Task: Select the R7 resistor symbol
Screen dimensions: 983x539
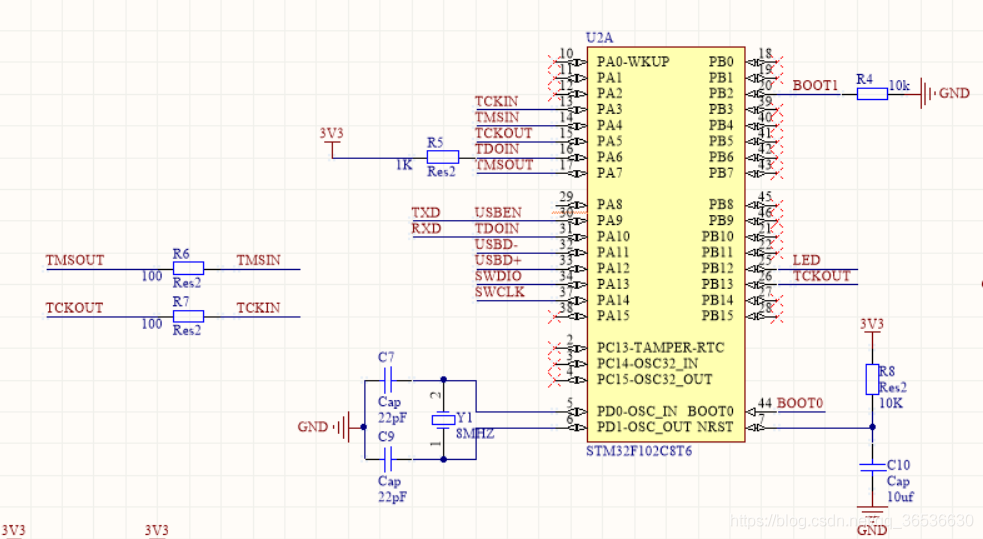Action: pos(188,316)
